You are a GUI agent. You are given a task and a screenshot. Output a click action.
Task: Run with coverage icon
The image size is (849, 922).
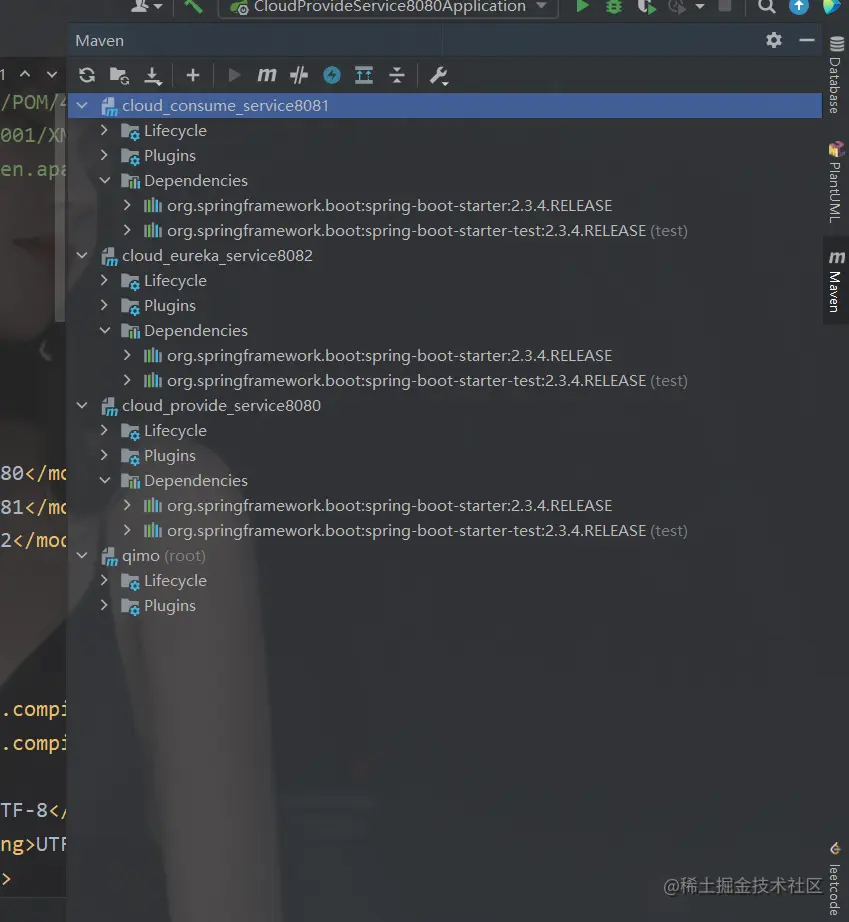646,6
